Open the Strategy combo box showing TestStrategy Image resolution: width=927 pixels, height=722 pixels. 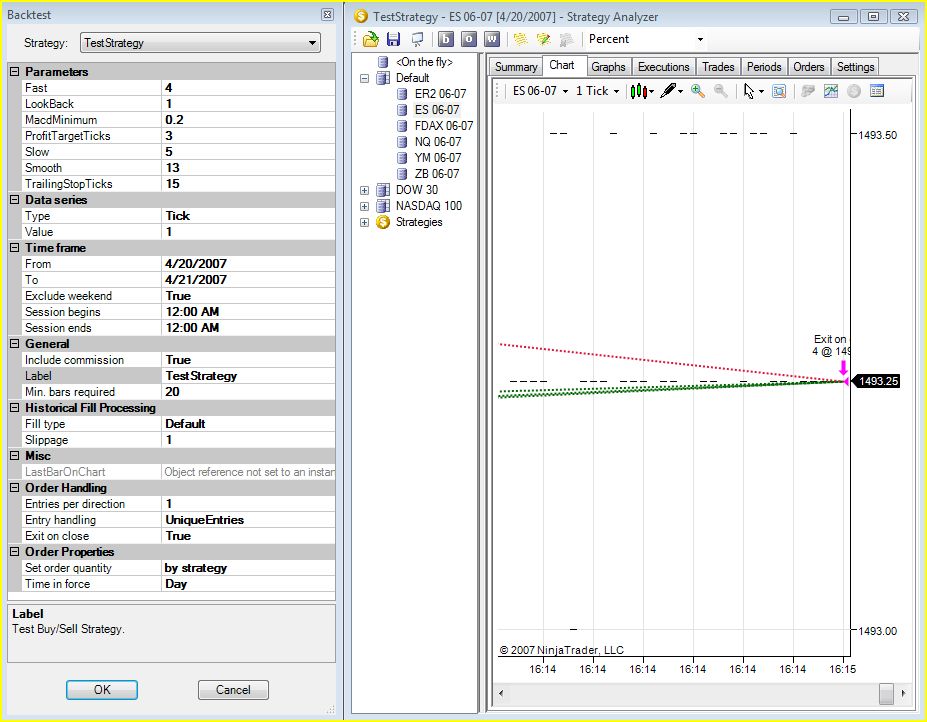tap(200, 43)
